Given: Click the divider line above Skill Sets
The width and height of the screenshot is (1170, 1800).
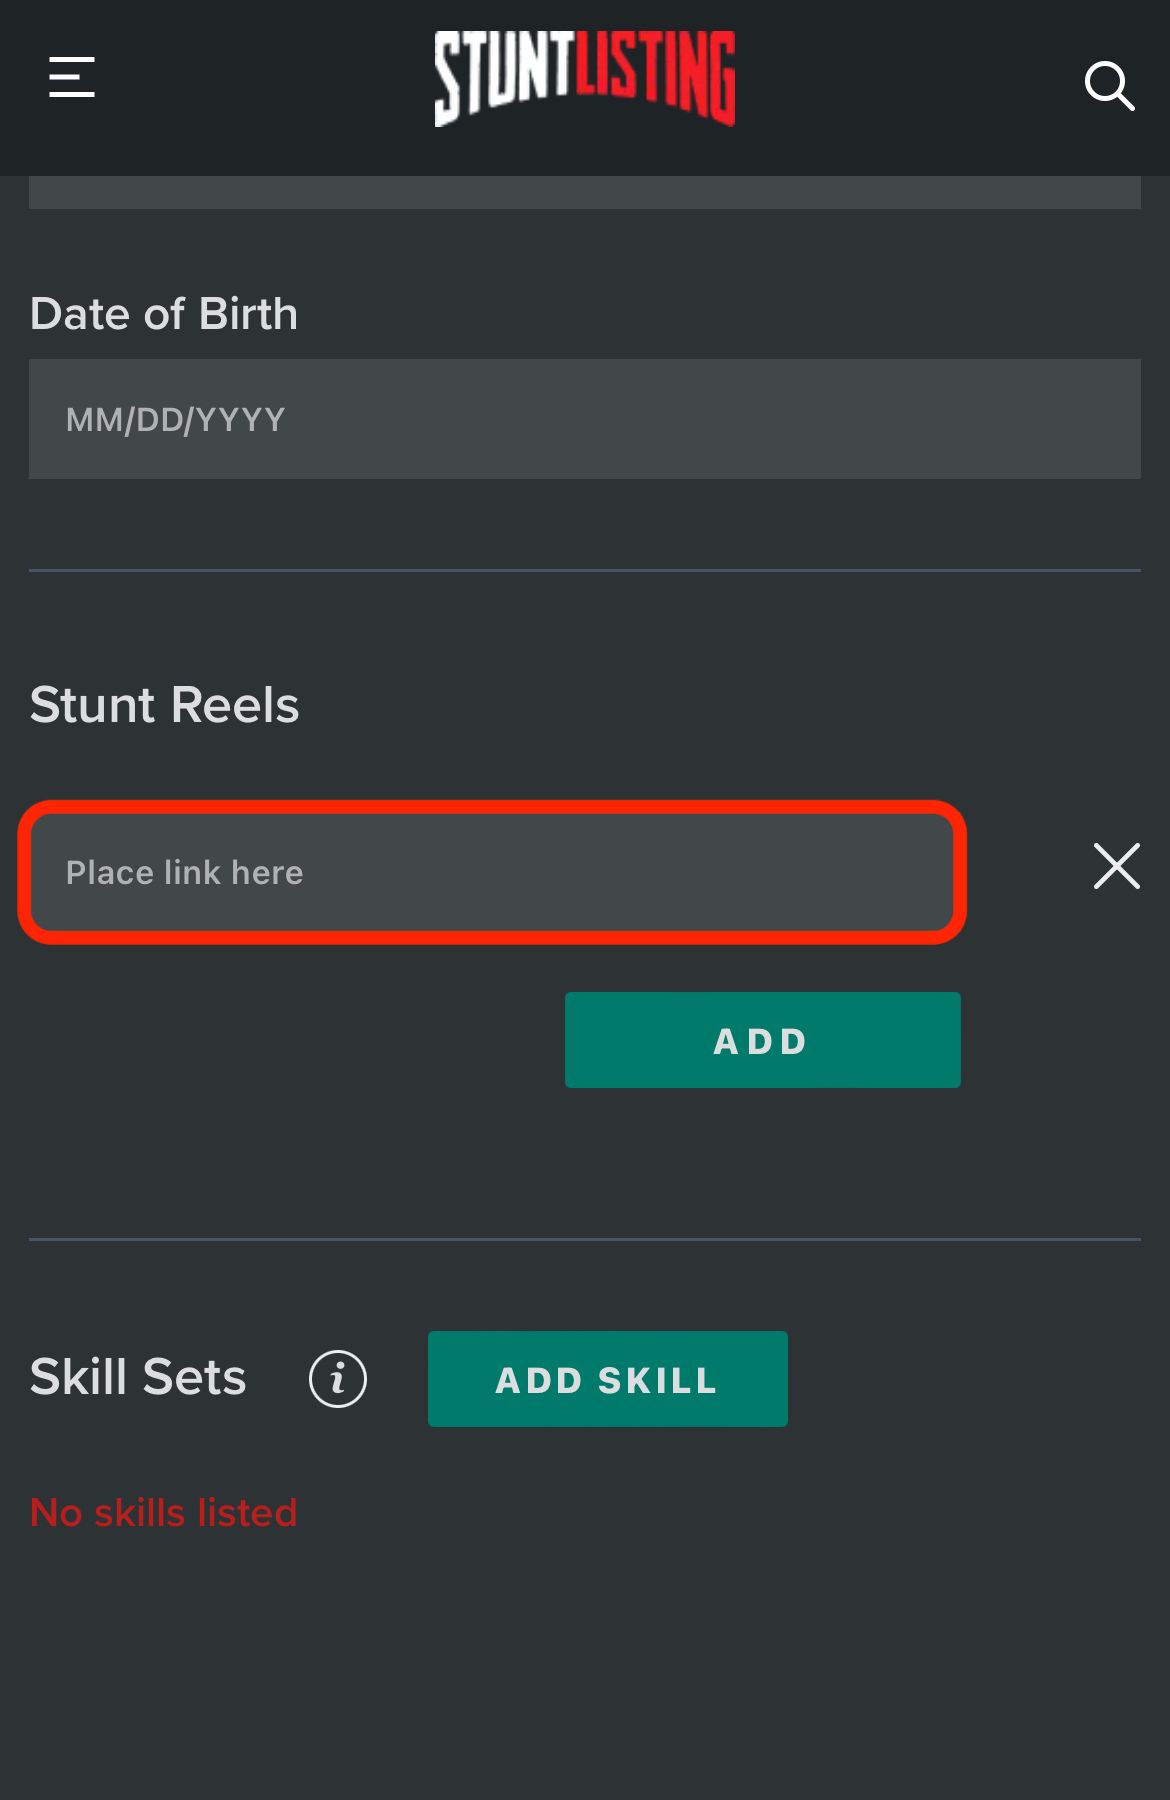Looking at the screenshot, I should coord(585,1239).
